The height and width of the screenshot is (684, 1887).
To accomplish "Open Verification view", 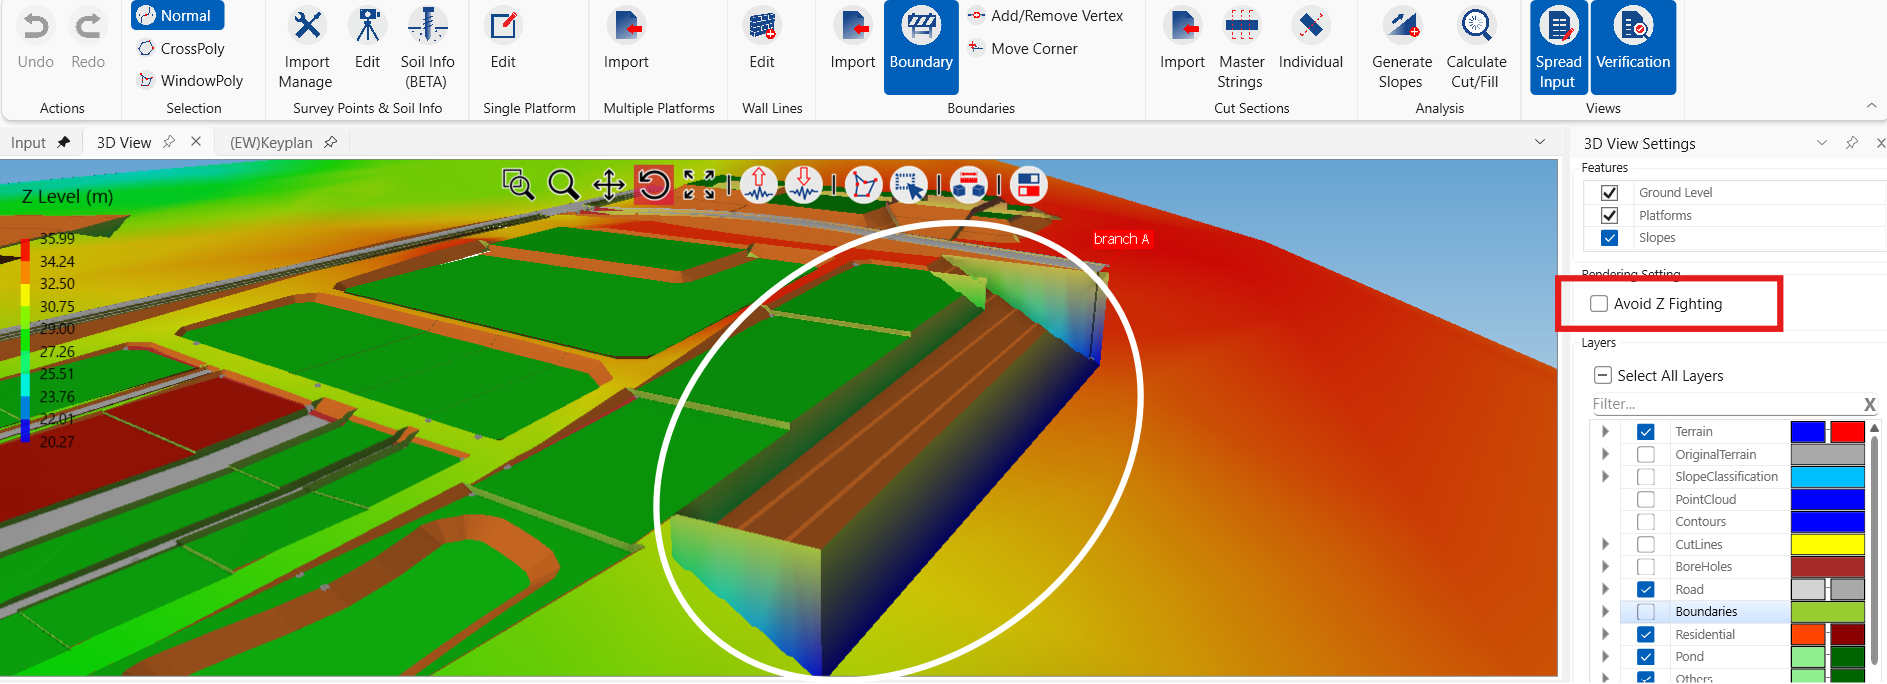I will click(1633, 47).
